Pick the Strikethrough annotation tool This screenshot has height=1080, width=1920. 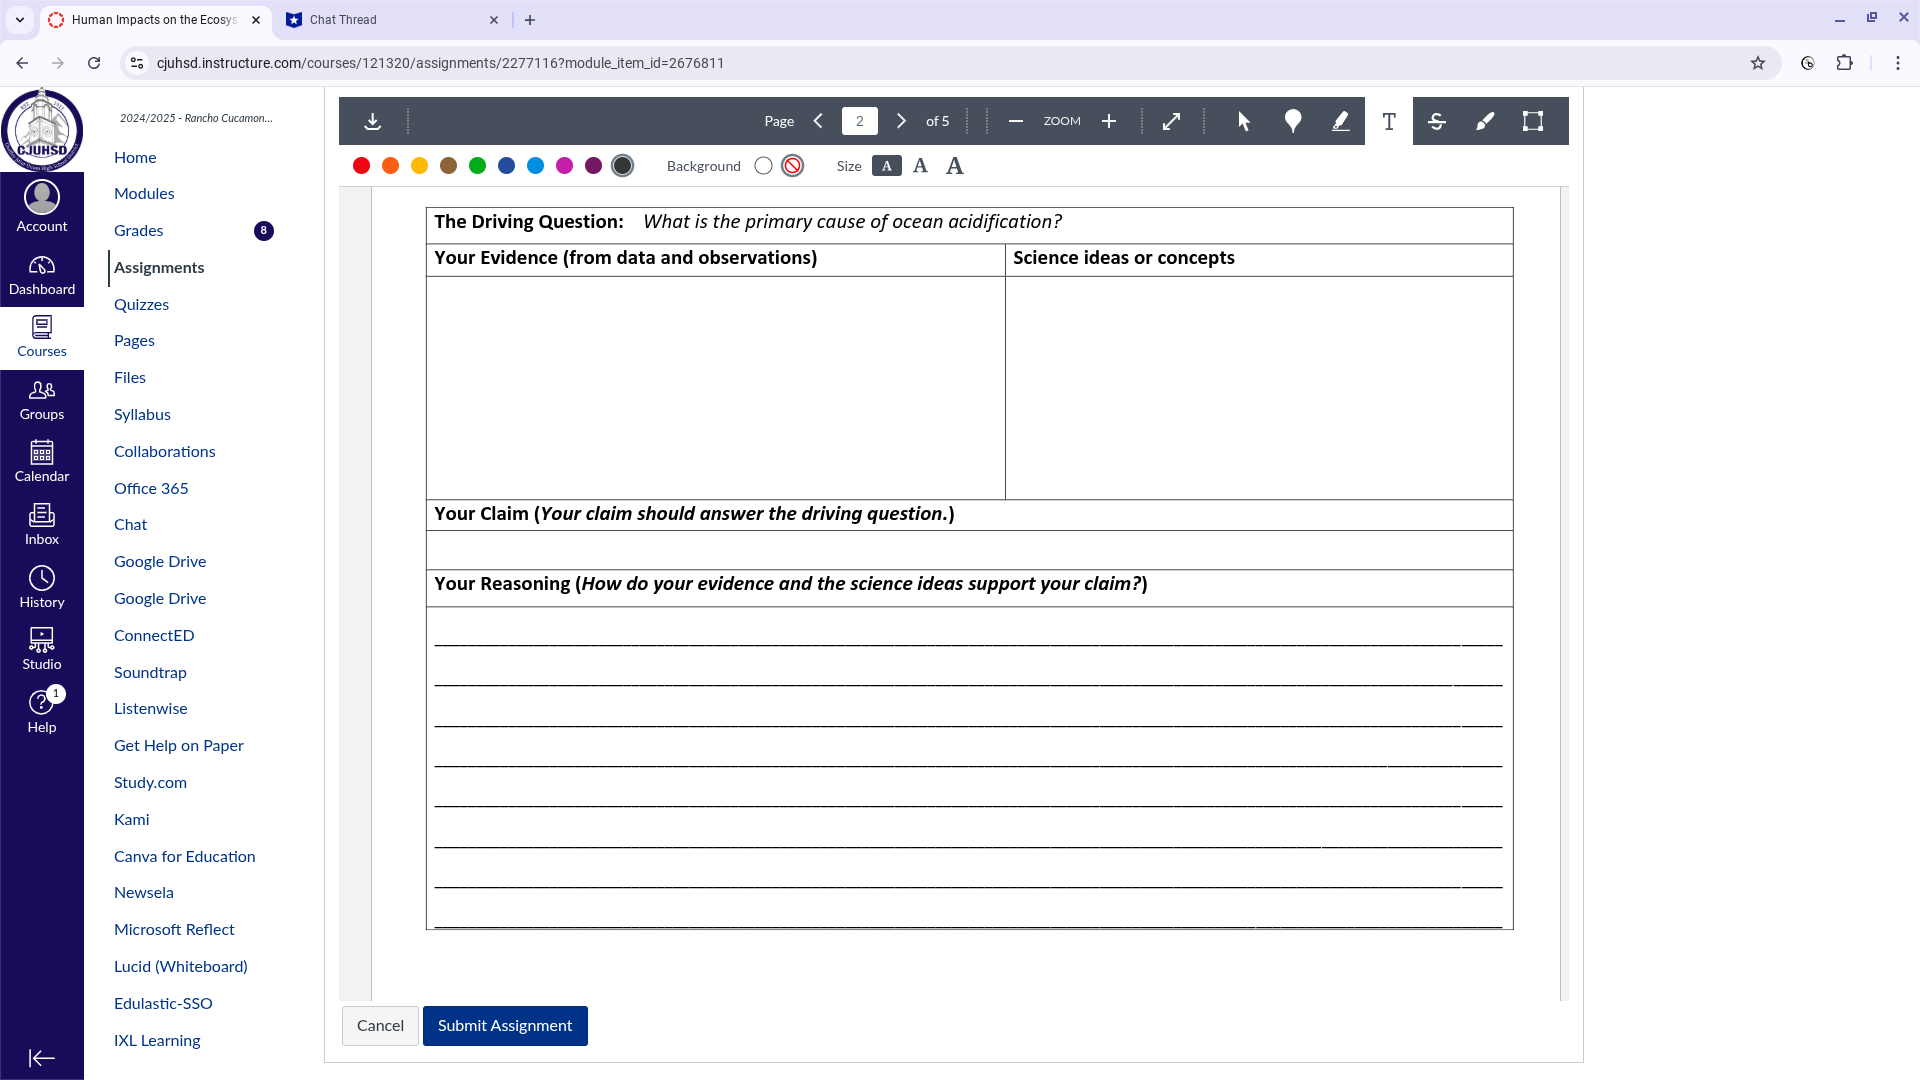click(x=1437, y=121)
